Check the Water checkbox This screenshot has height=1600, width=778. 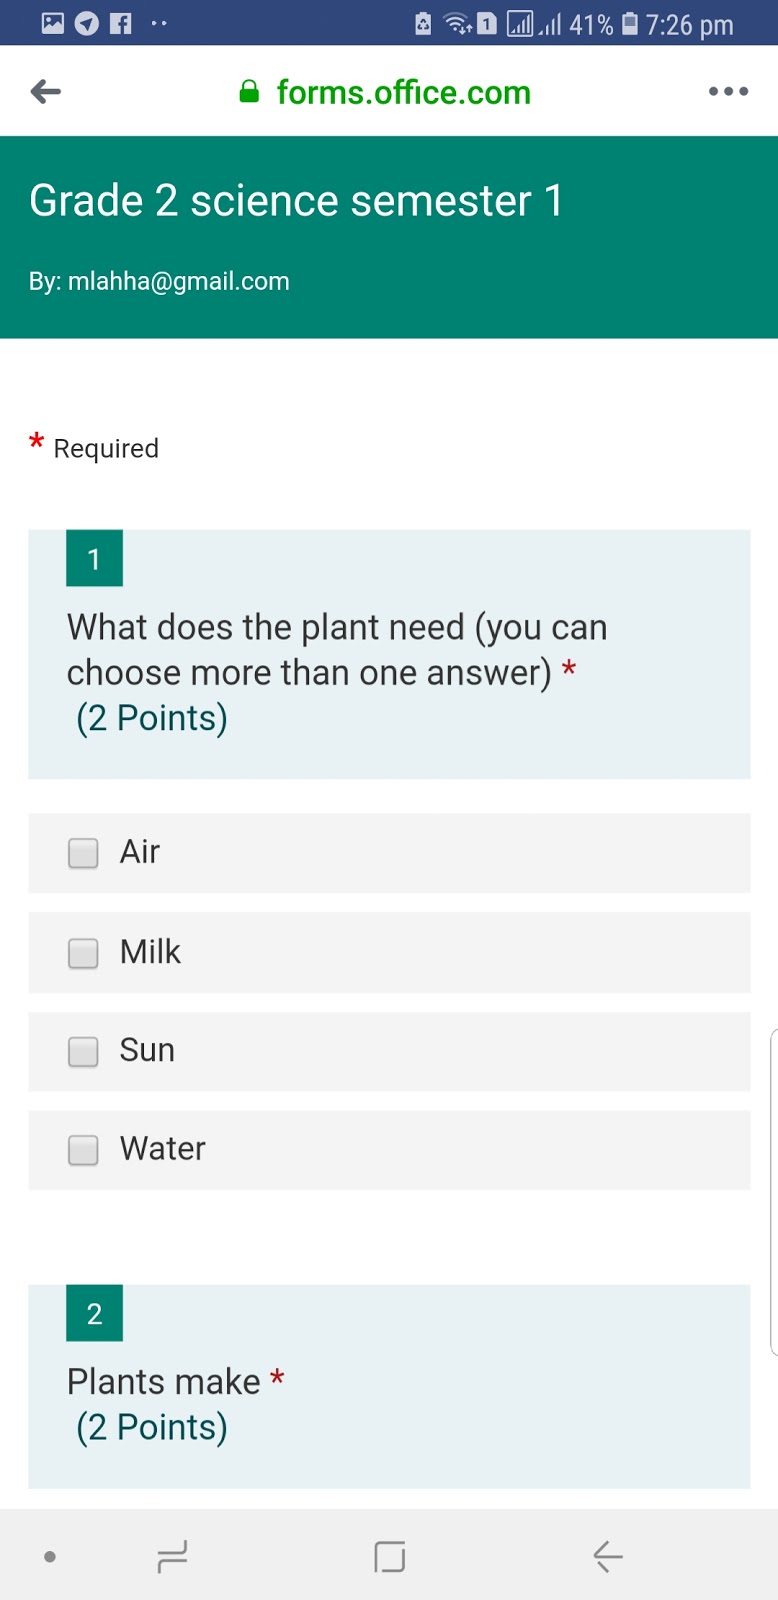click(x=83, y=1150)
